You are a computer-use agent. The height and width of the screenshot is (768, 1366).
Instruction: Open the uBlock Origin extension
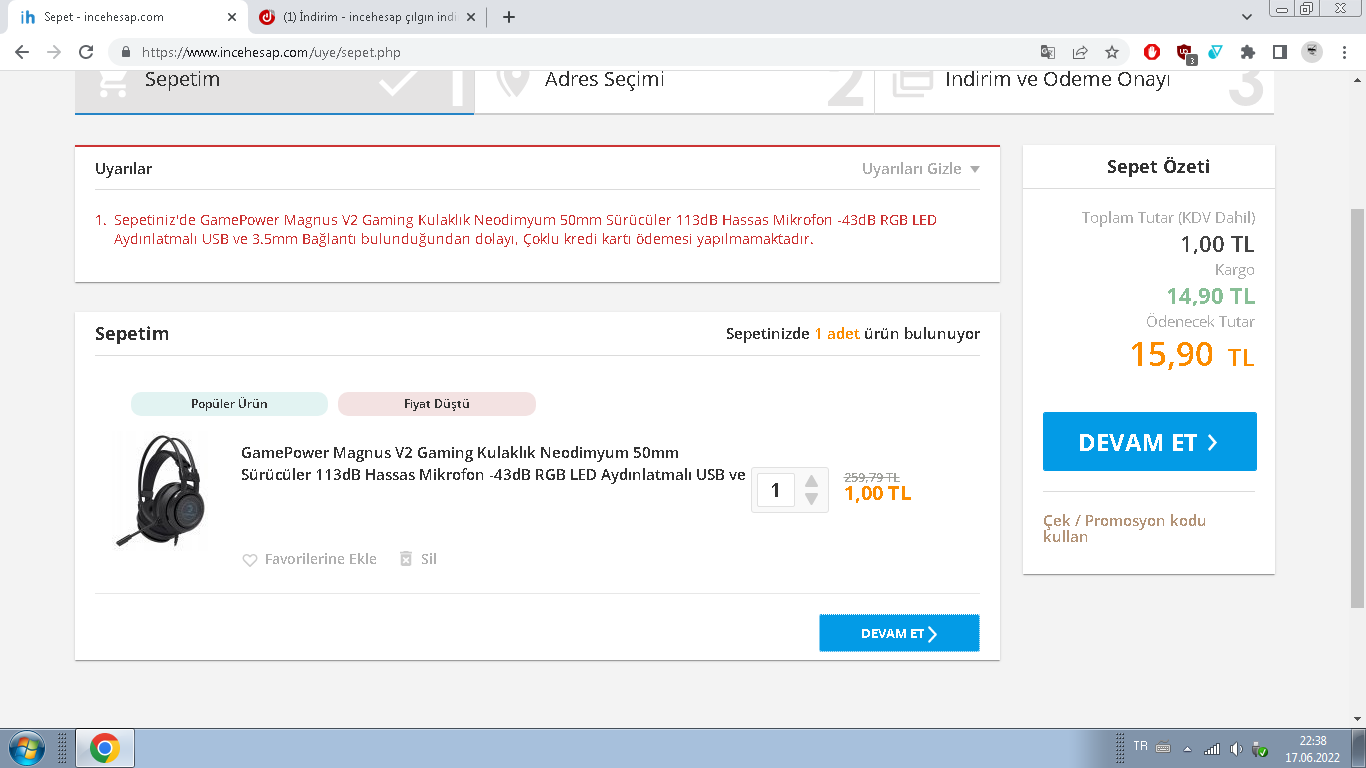pos(1185,53)
